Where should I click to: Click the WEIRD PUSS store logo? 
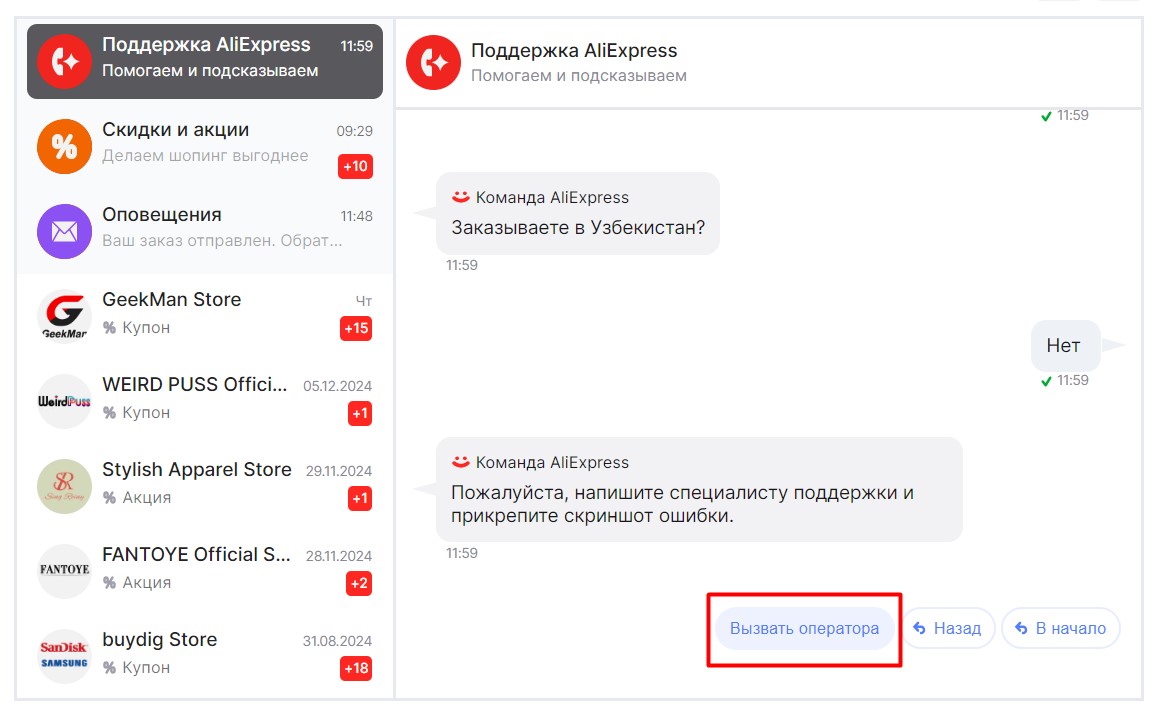click(x=64, y=401)
